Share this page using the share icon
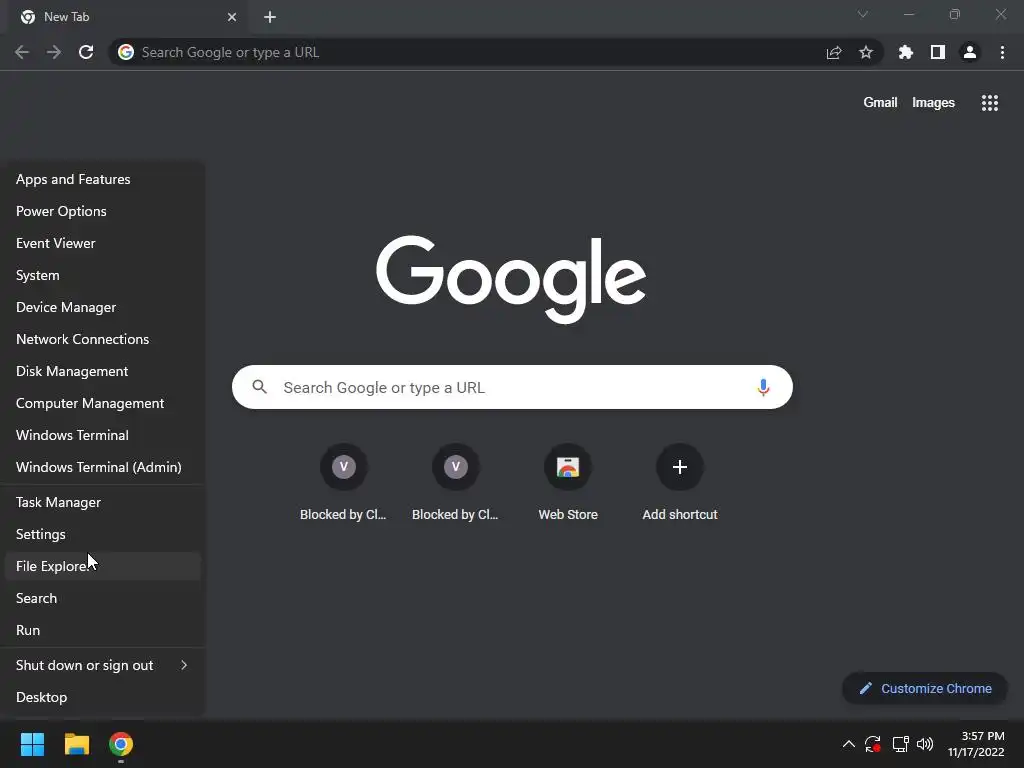The image size is (1024, 768). pos(834,52)
